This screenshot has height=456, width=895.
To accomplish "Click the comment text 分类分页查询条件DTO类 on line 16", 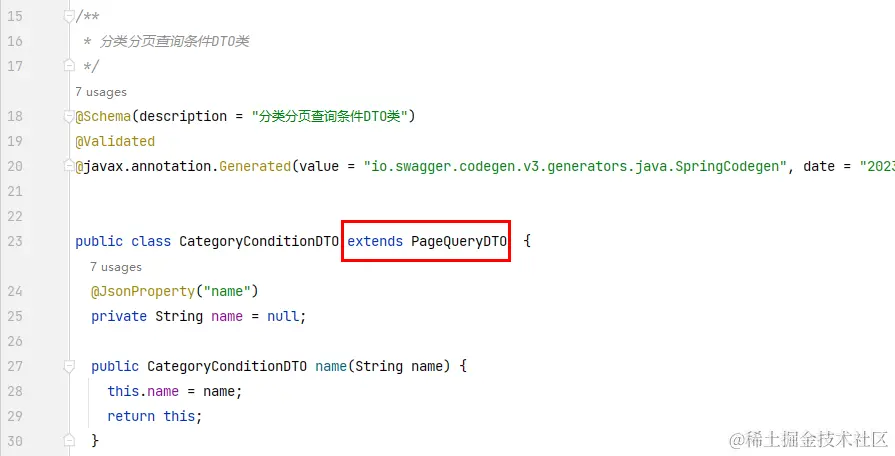I will (x=175, y=42).
